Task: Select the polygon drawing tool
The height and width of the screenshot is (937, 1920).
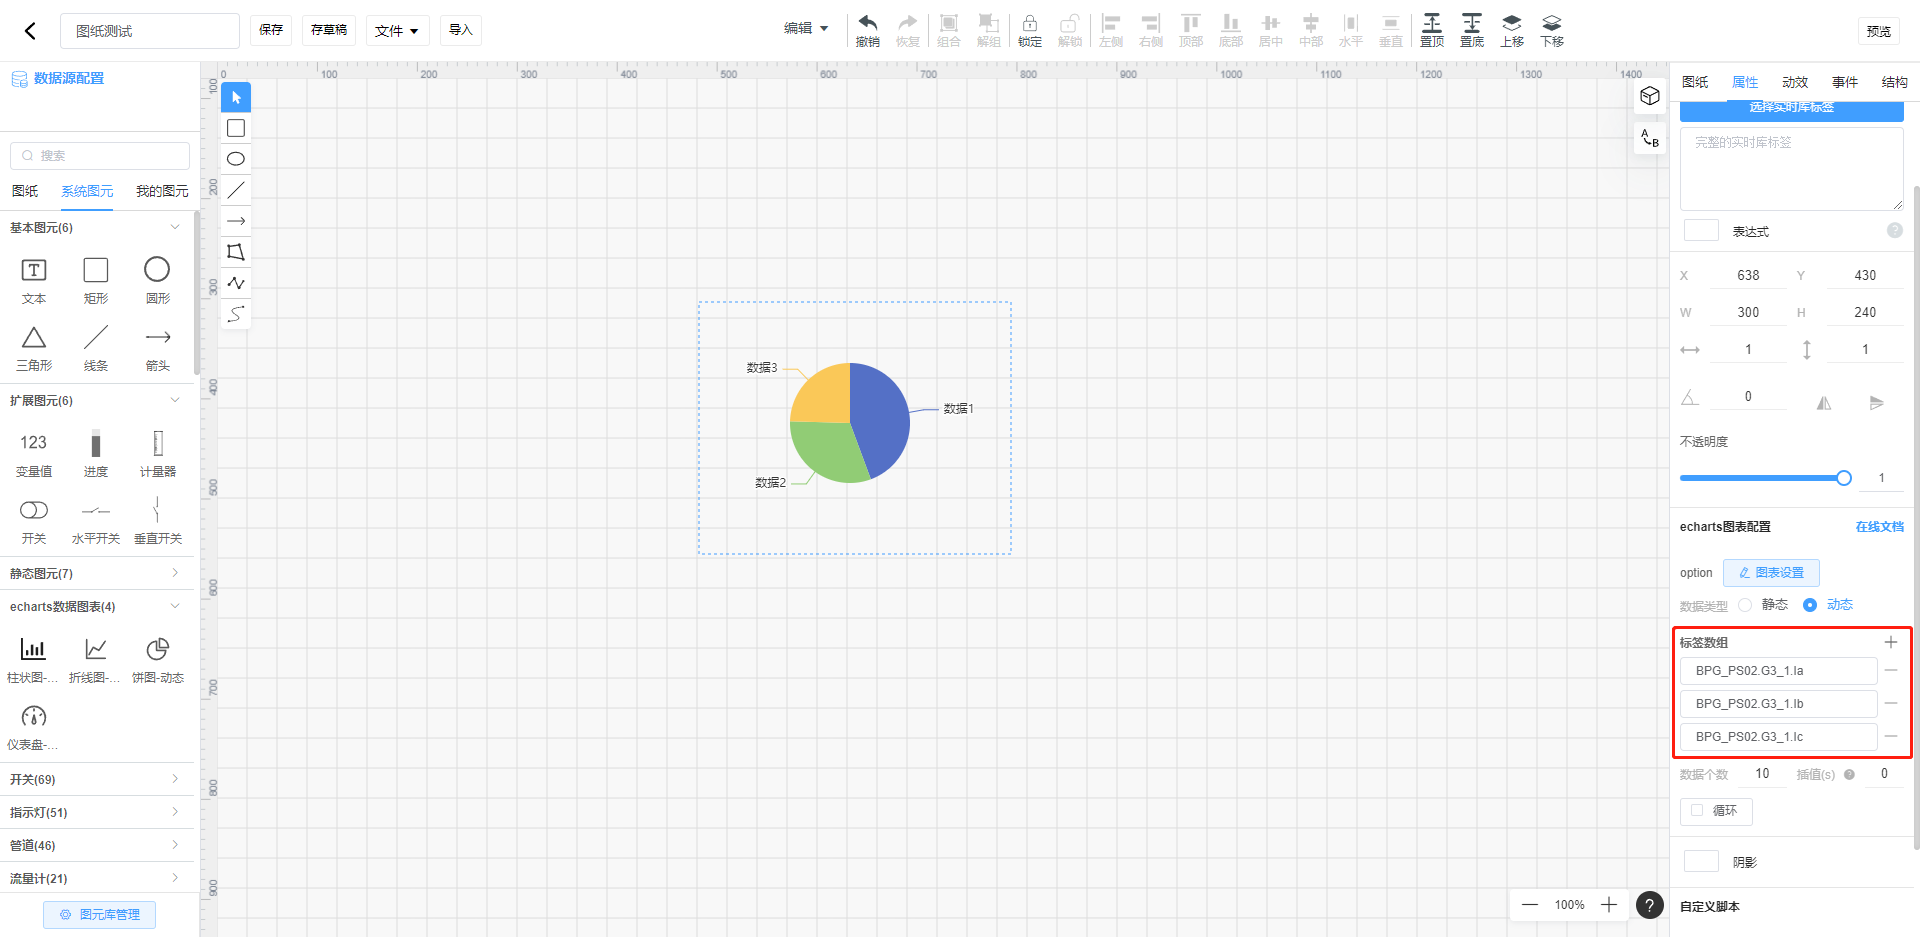Action: tap(236, 252)
